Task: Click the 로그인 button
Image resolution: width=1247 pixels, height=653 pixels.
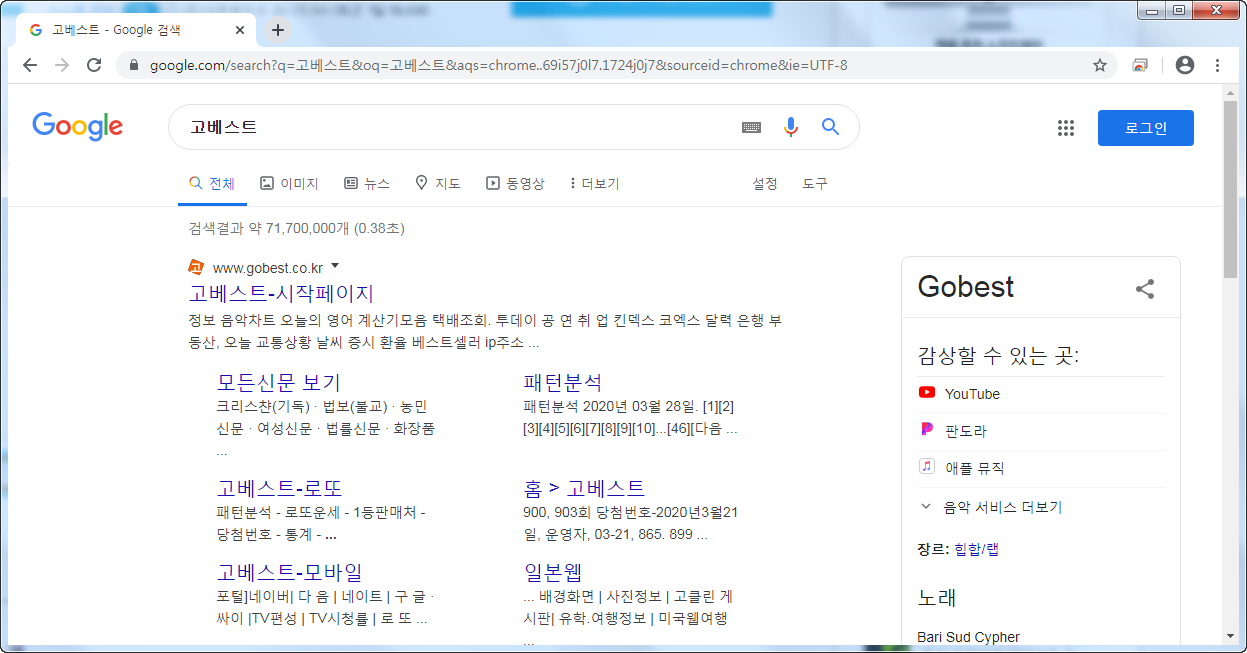Action: coord(1145,128)
